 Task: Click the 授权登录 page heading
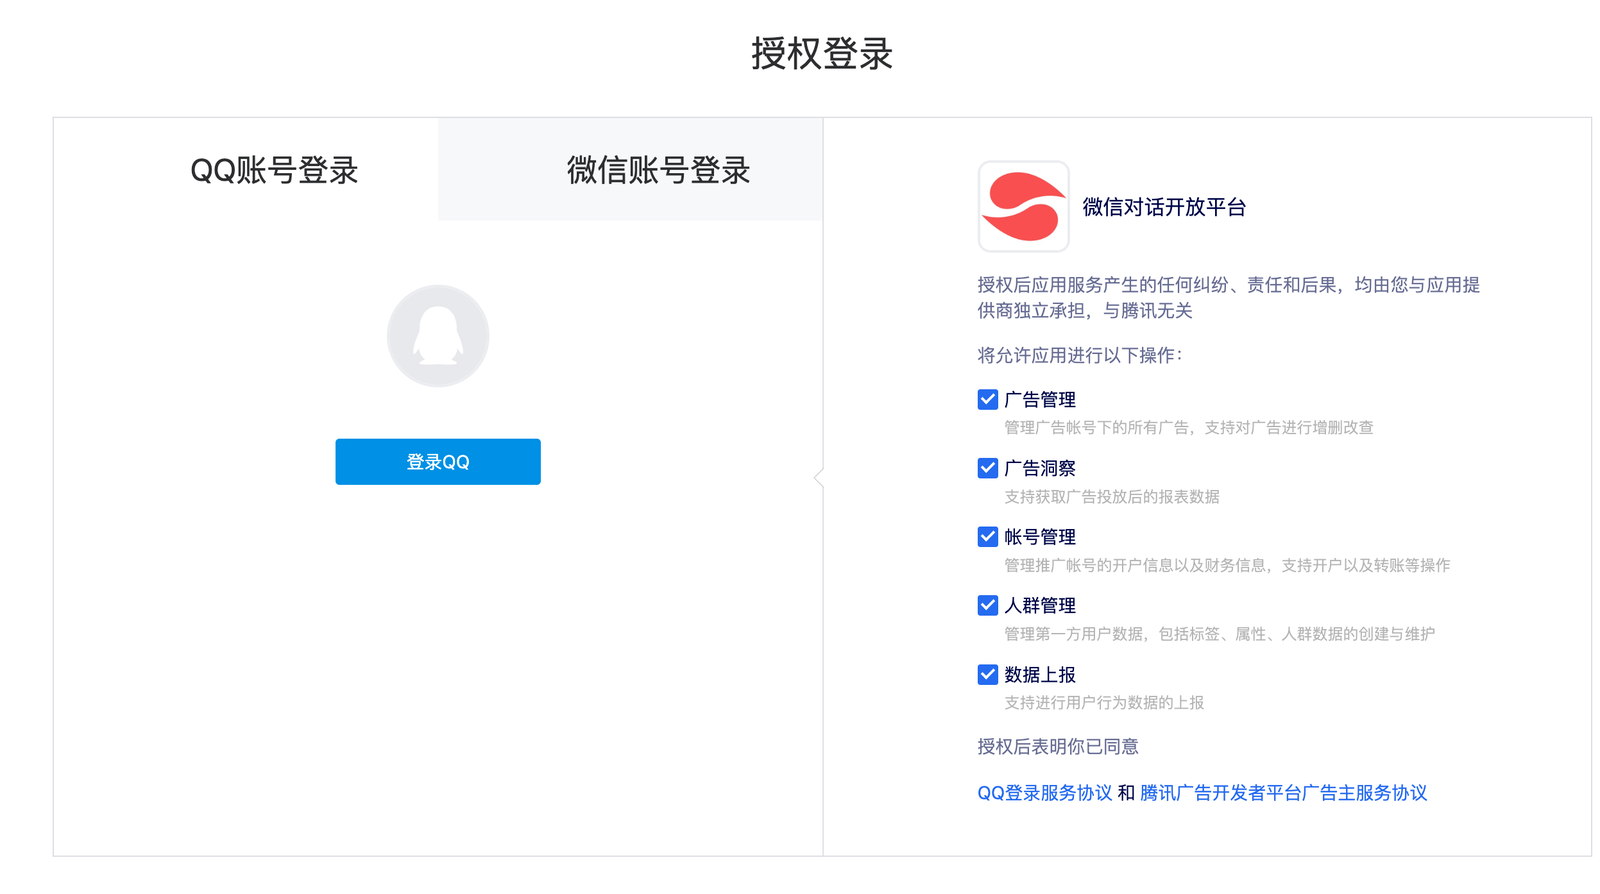(821, 54)
